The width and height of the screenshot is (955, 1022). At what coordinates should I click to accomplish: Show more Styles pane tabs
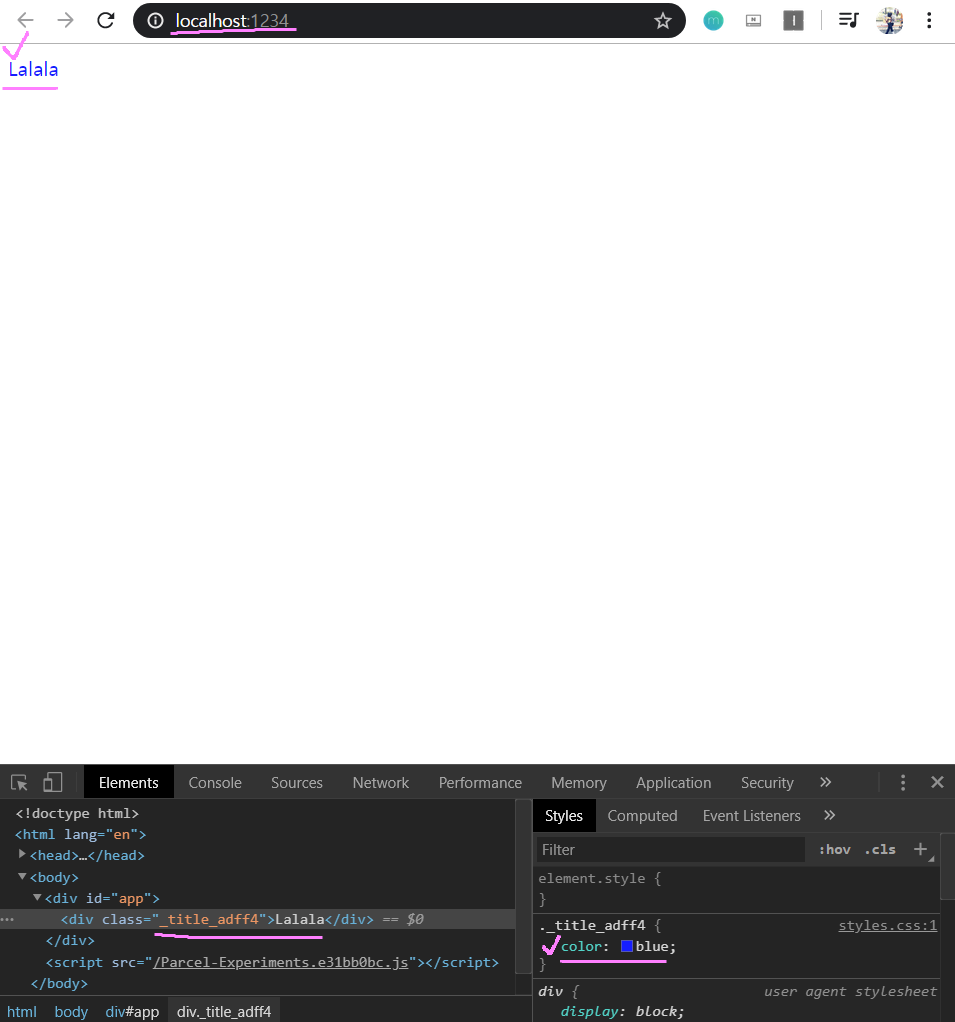click(829, 815)
